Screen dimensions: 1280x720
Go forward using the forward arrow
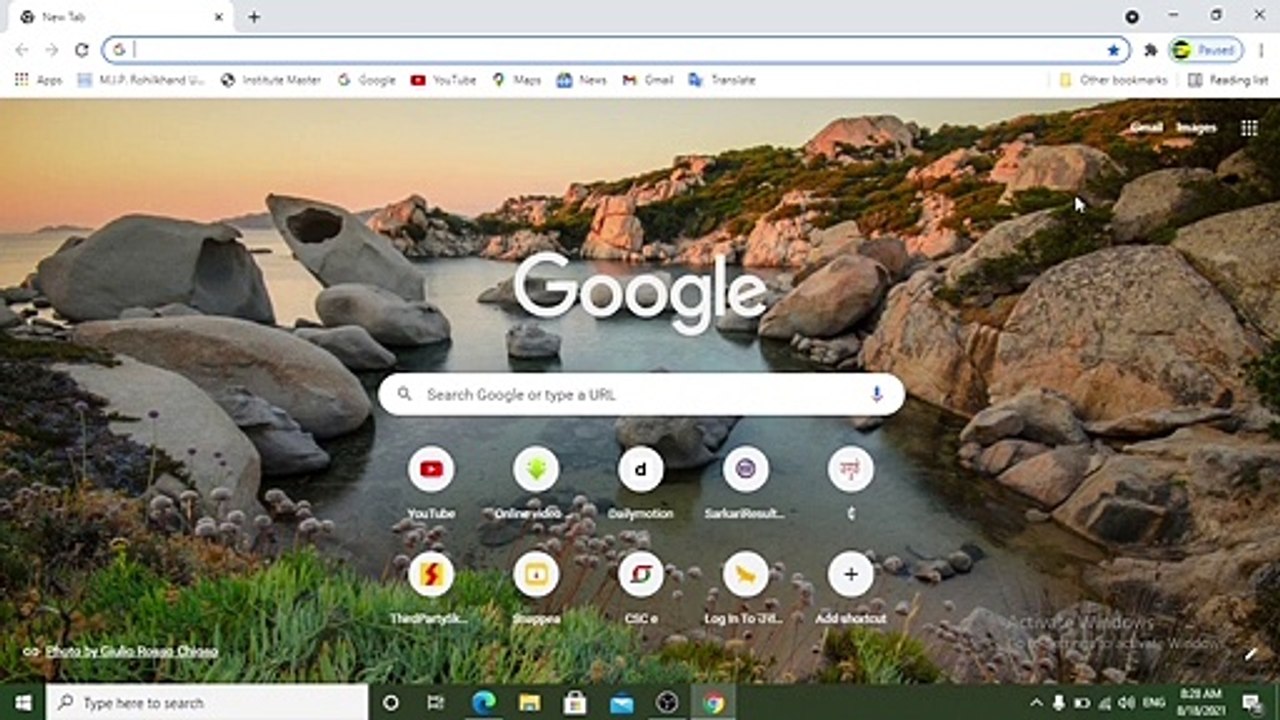[x=52, y=50]
